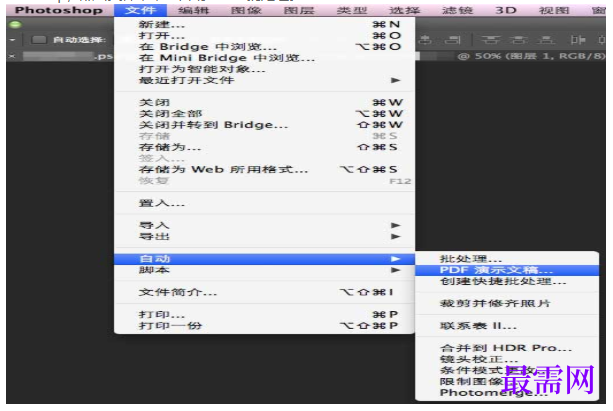The image size is (613, 411).
Task: Choose 置入... menu item
Action: pyautogui.click(x=264, y=203)
